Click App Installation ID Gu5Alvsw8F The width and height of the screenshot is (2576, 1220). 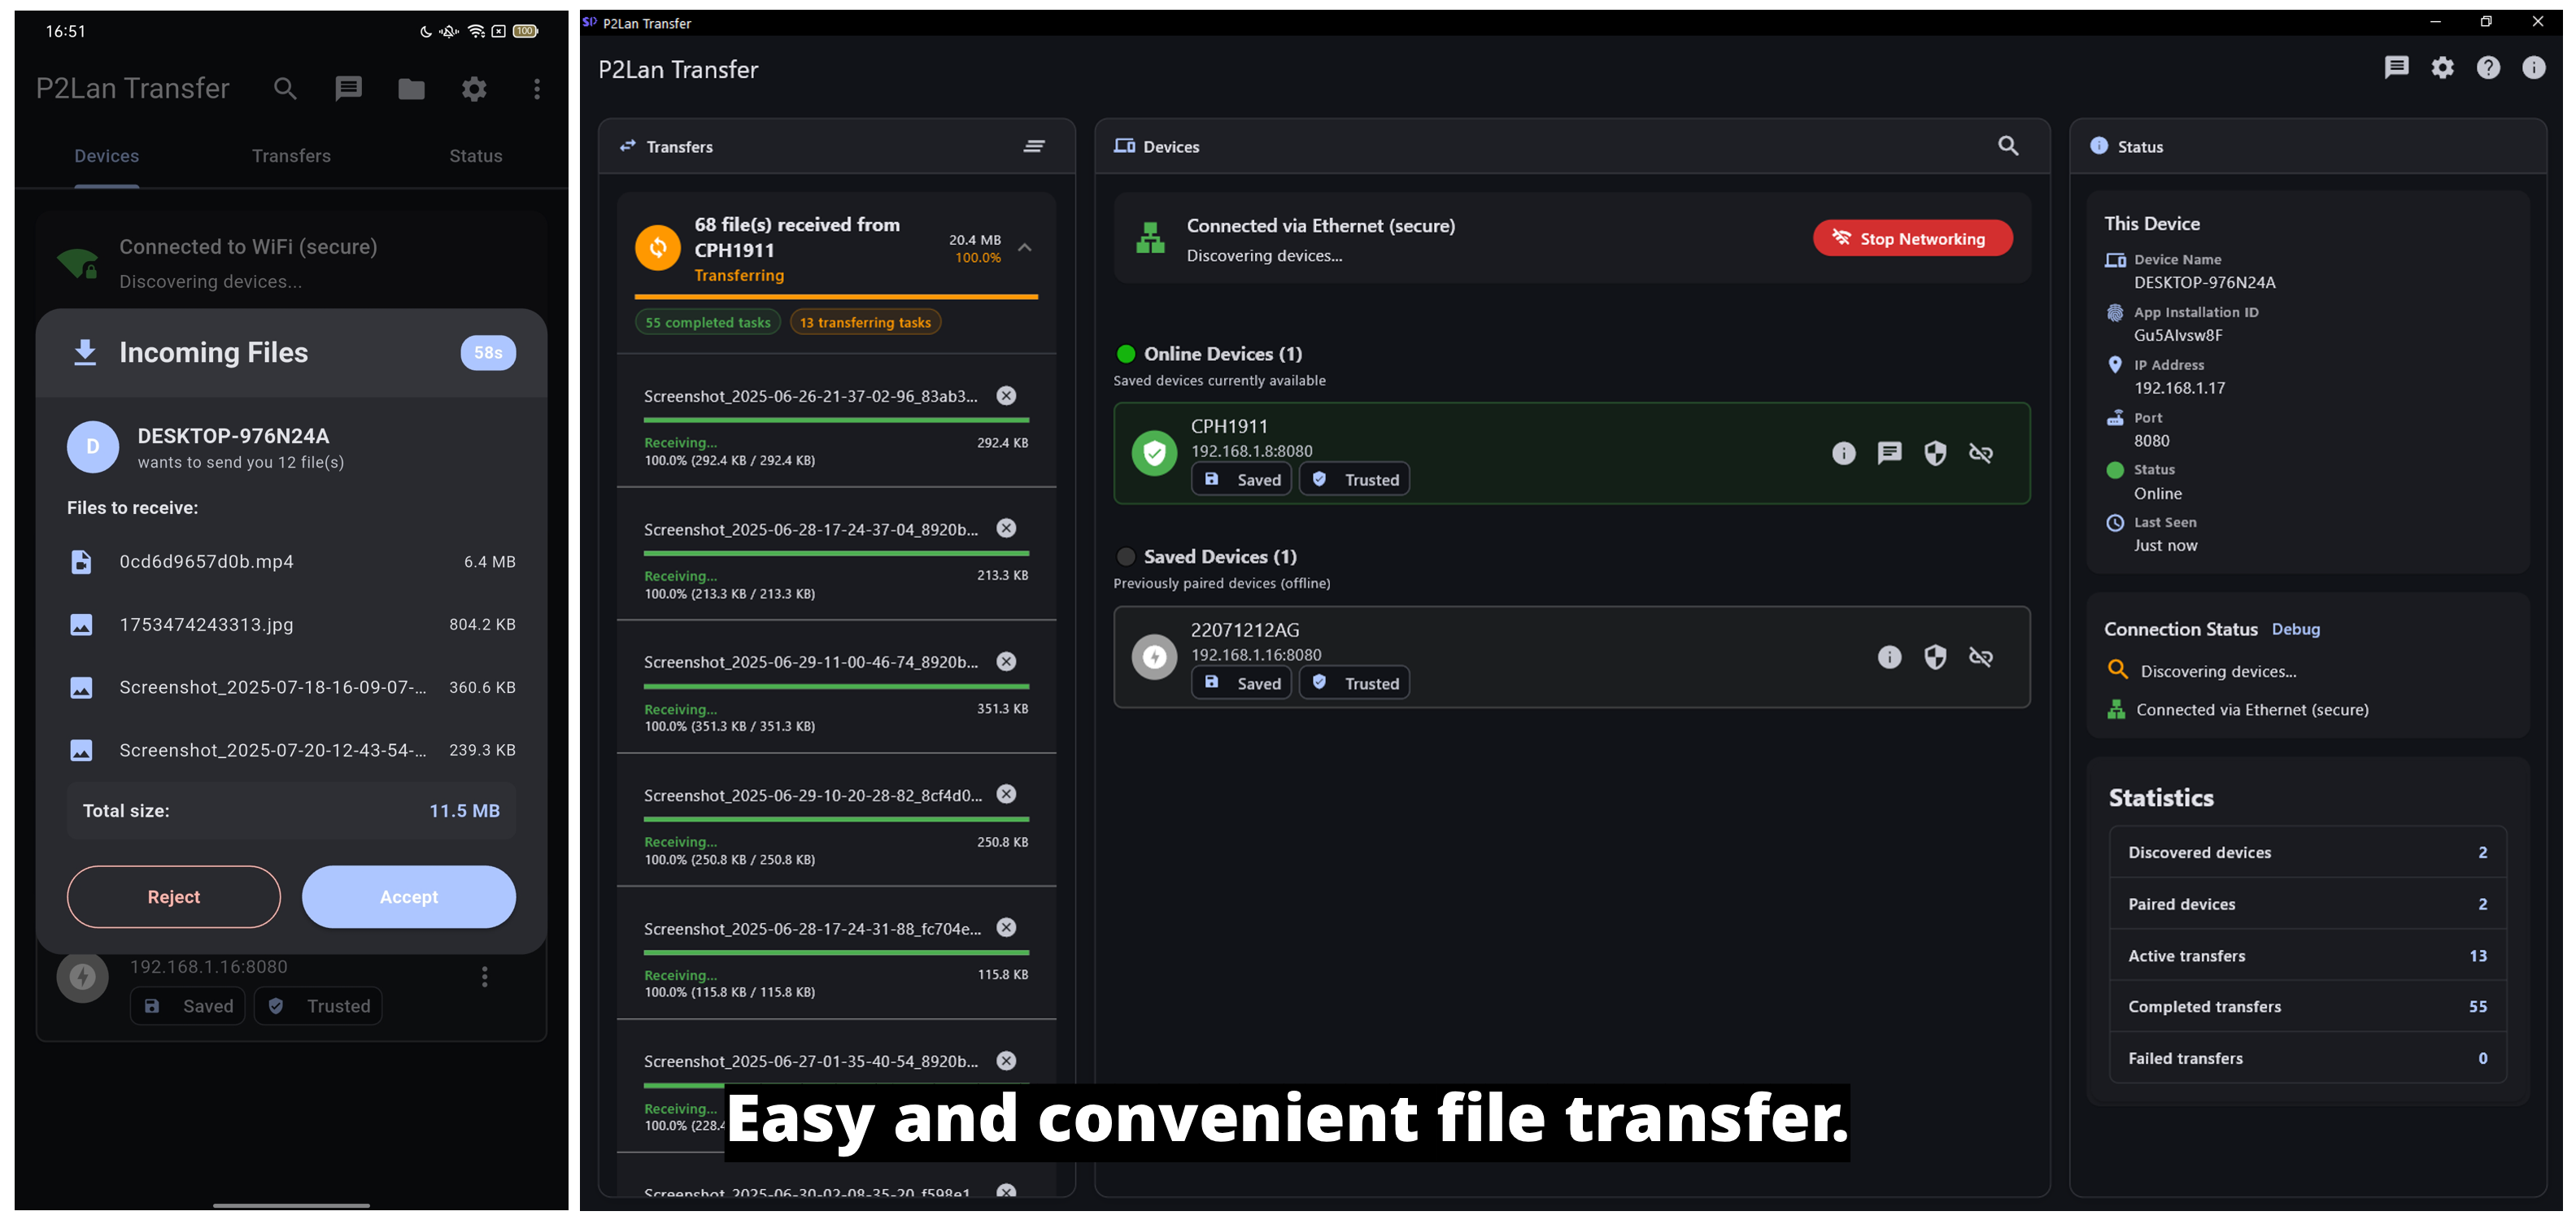point(2178,335)
